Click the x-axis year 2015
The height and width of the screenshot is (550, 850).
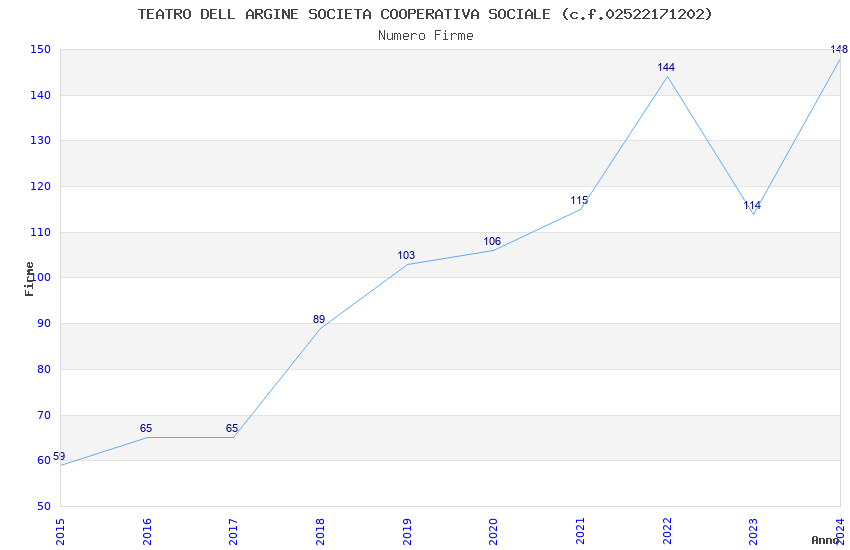click(60, 532)
